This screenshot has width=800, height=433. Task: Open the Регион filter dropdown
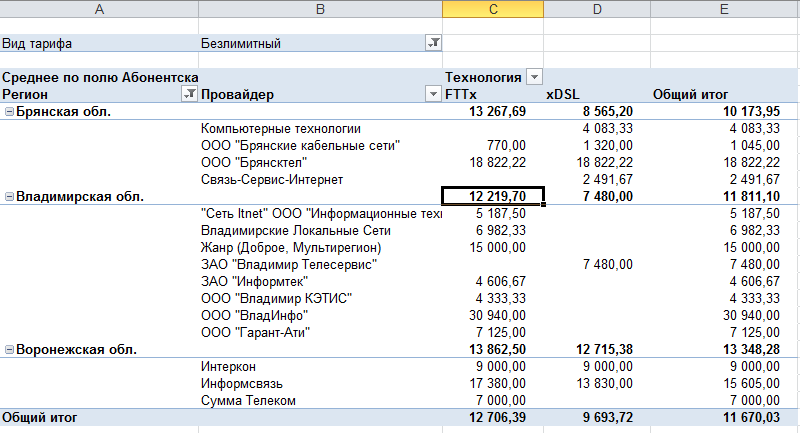189,94
